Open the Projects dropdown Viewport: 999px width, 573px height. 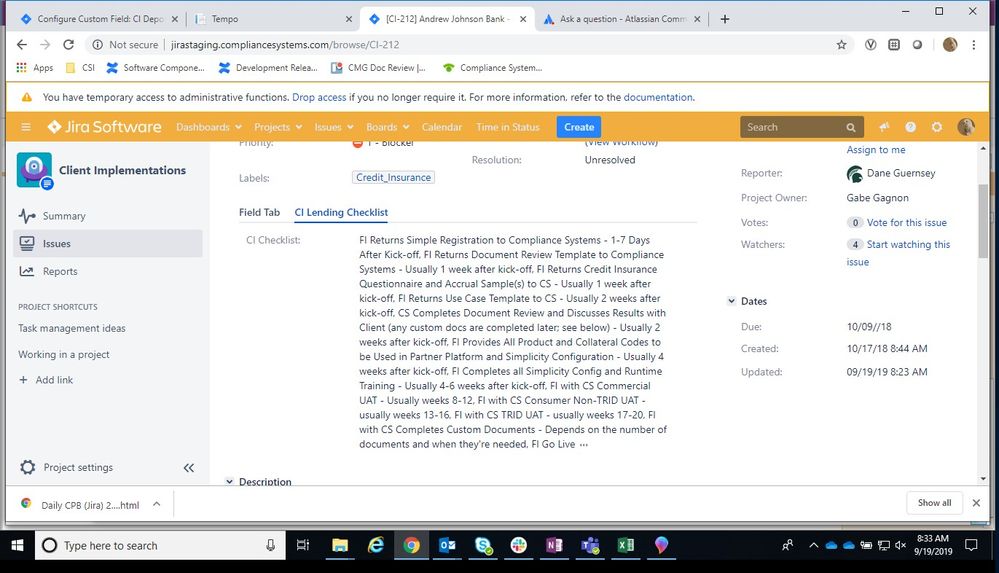click(278, 127)
